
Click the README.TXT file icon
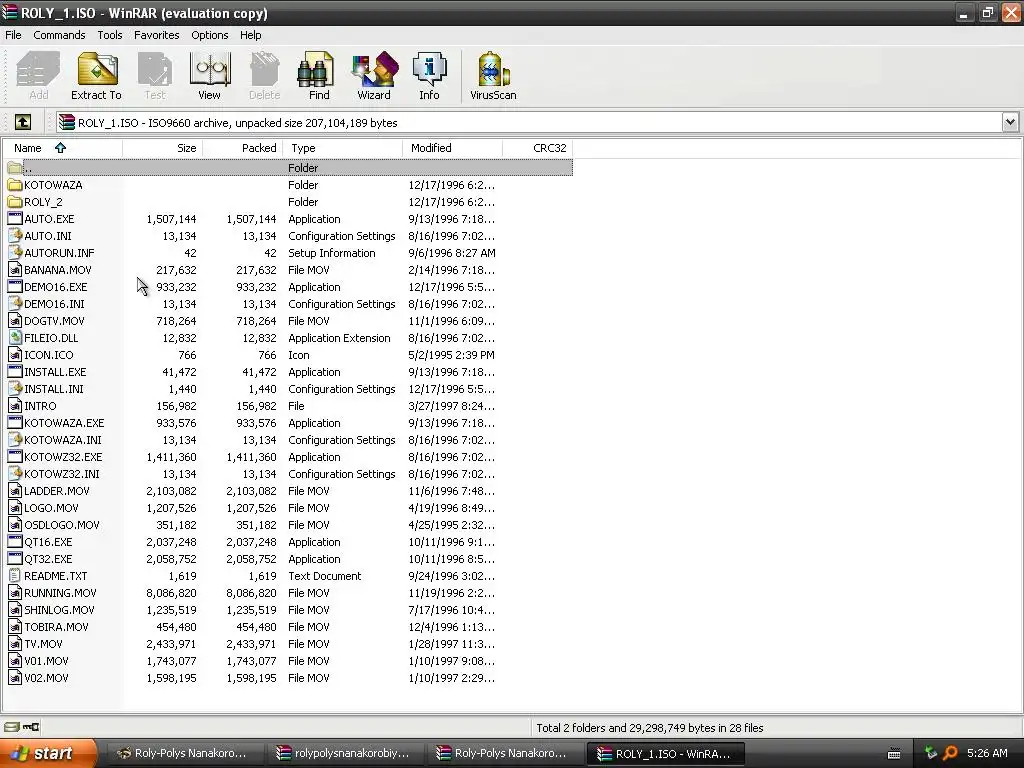[x=14, y=576]
